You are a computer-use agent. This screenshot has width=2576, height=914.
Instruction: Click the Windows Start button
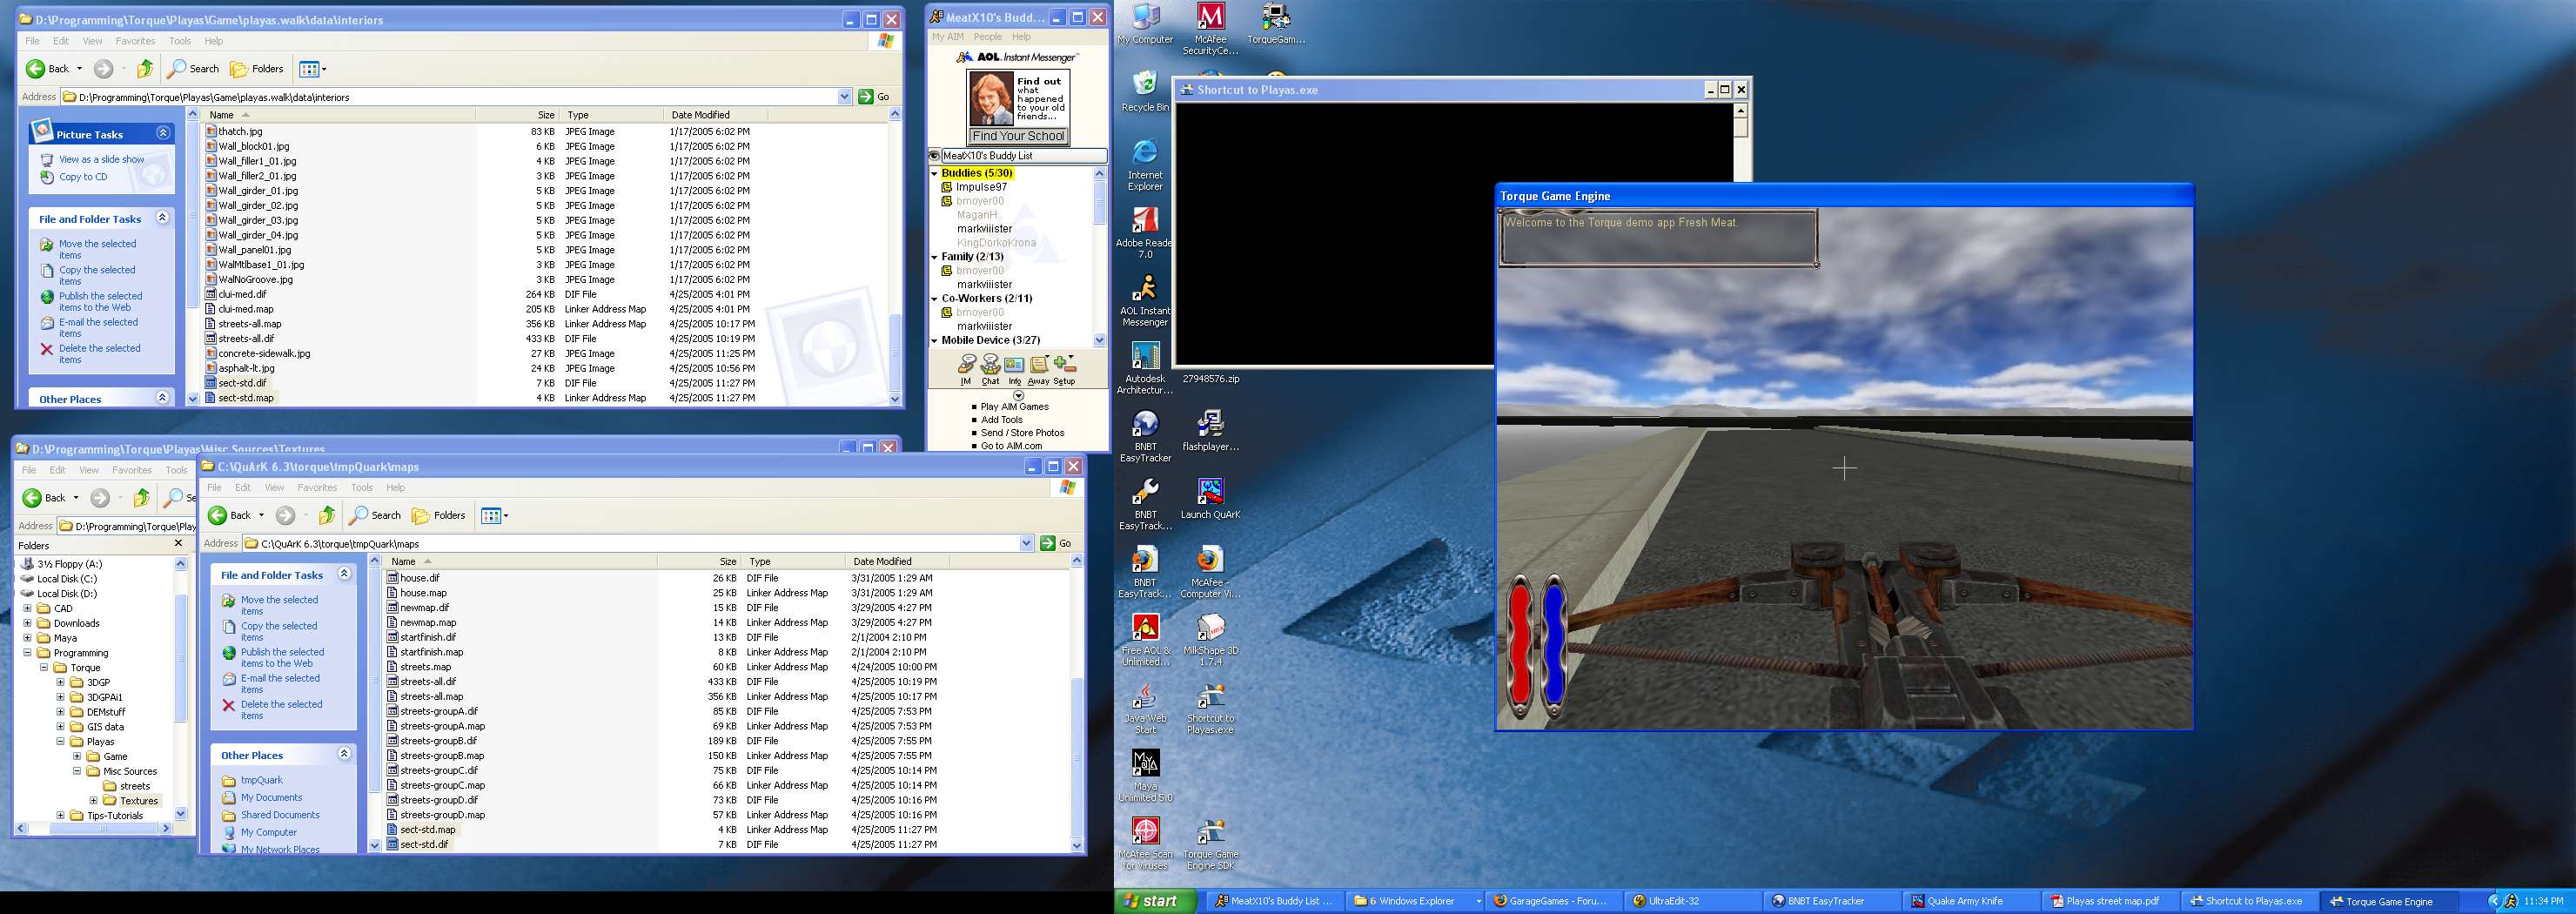pos(1153,901)
